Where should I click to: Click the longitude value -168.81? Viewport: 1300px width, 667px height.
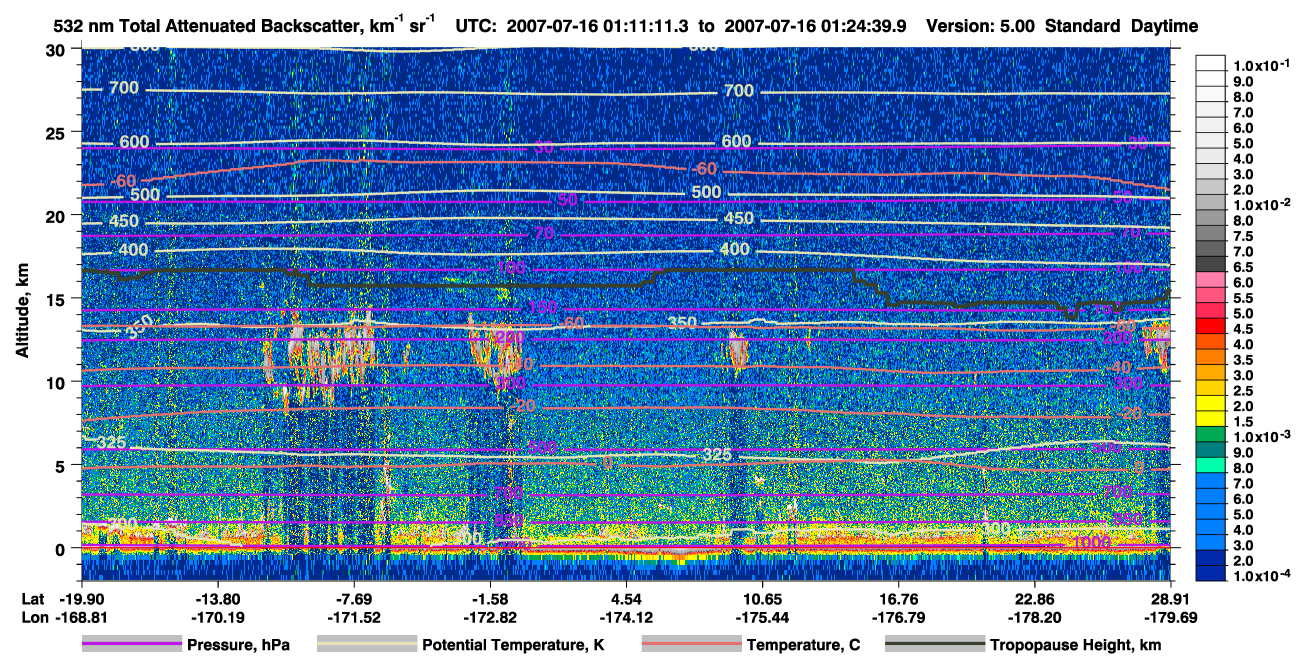point(80,617)
